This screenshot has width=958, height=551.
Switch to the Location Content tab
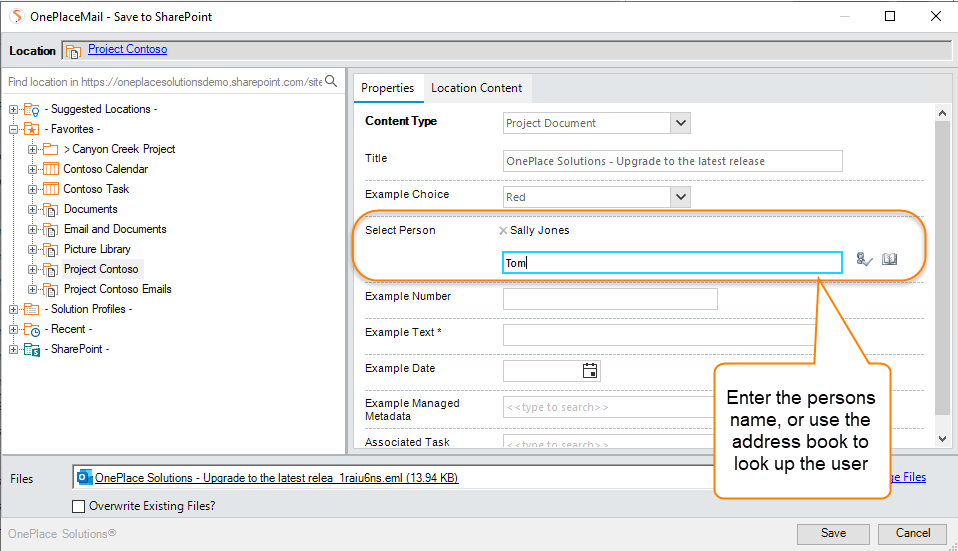pyautogui.click(x=476, y=88)
